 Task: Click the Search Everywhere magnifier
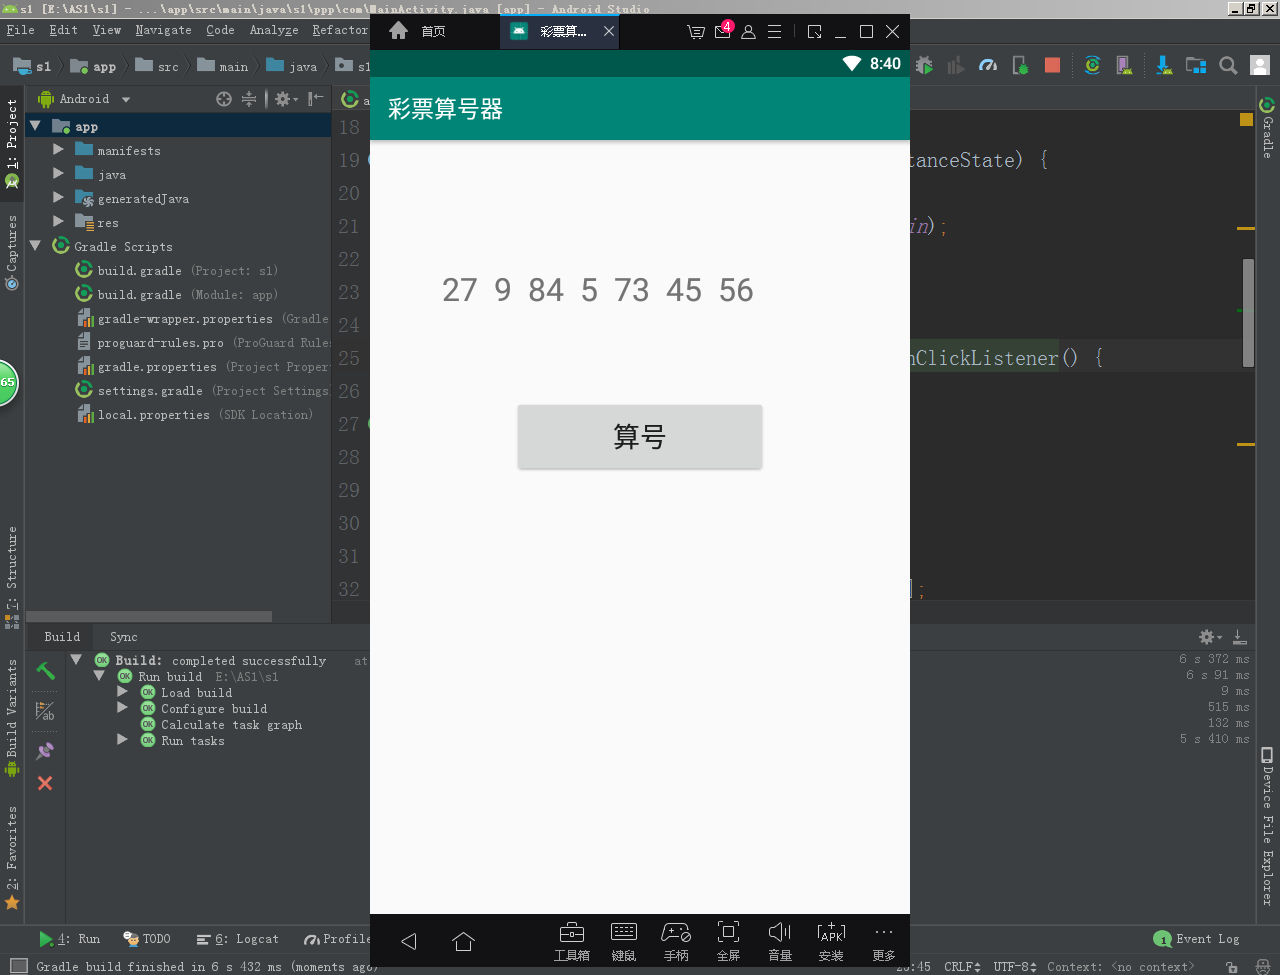1228,65
